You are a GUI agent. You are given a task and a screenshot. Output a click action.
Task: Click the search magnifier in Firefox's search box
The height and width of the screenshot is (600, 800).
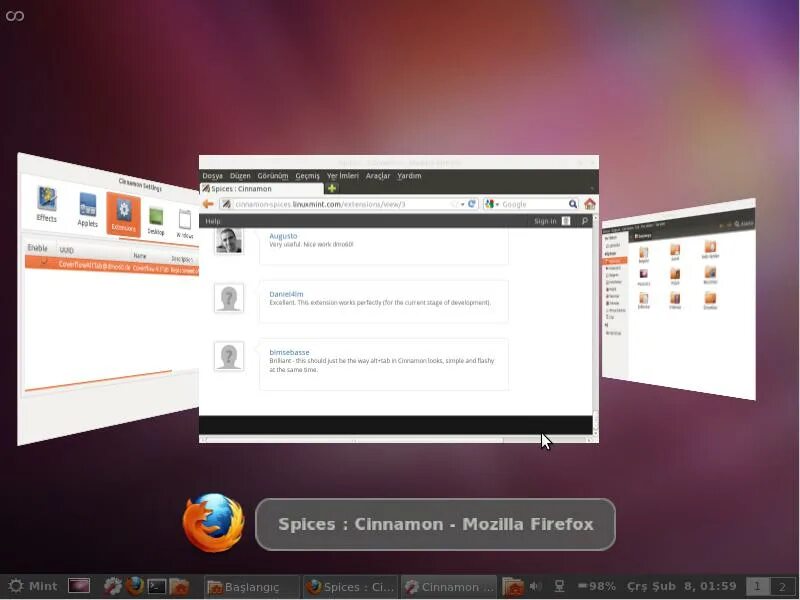click(x=573, y=204)
